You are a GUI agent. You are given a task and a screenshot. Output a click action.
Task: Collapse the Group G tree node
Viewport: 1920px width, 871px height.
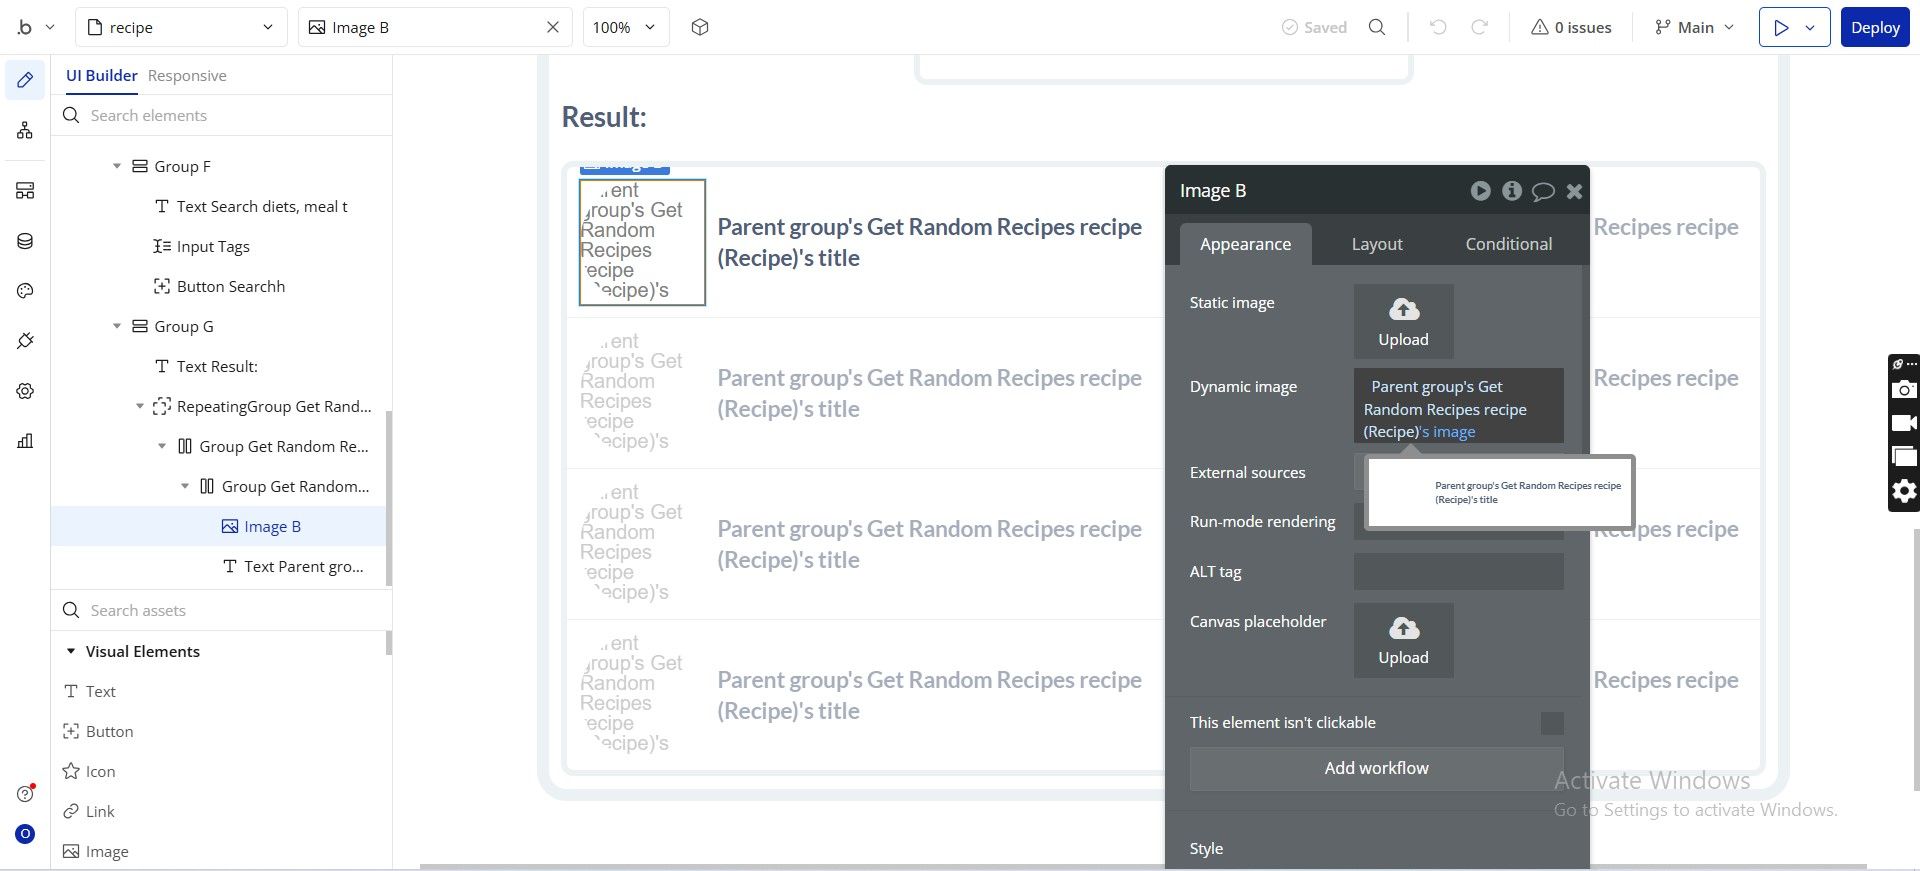click(117, 326)
